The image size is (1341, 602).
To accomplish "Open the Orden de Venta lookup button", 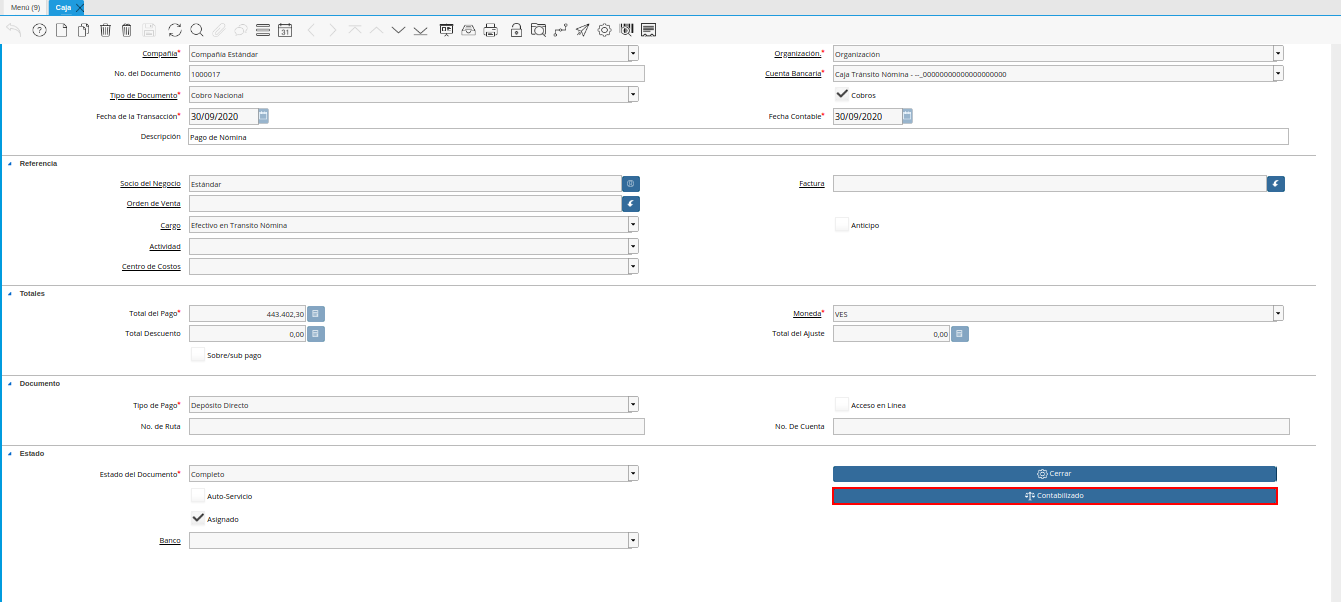I will coord(630,203).
